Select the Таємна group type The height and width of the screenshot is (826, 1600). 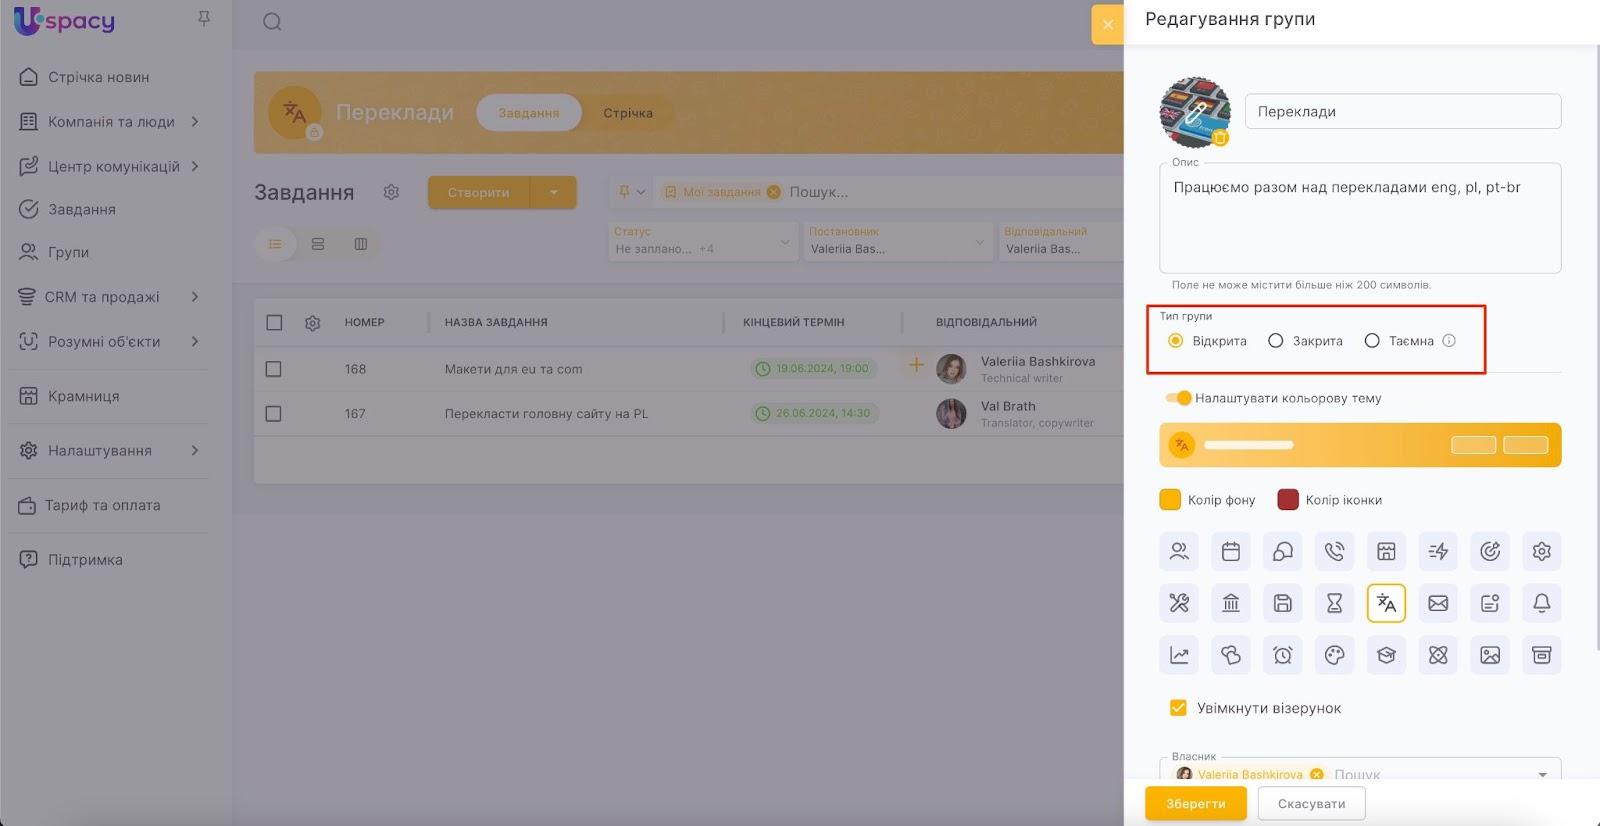pyautogui.click(x=1372, y=341)
